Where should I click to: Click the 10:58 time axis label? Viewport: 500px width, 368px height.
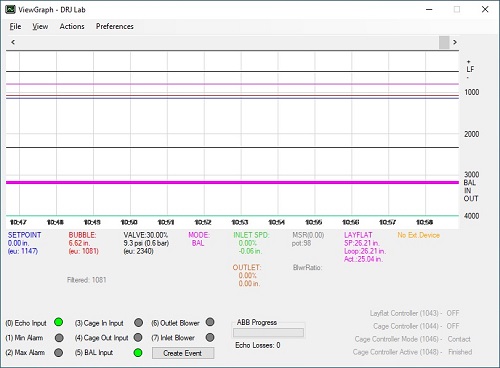point(424,222)
